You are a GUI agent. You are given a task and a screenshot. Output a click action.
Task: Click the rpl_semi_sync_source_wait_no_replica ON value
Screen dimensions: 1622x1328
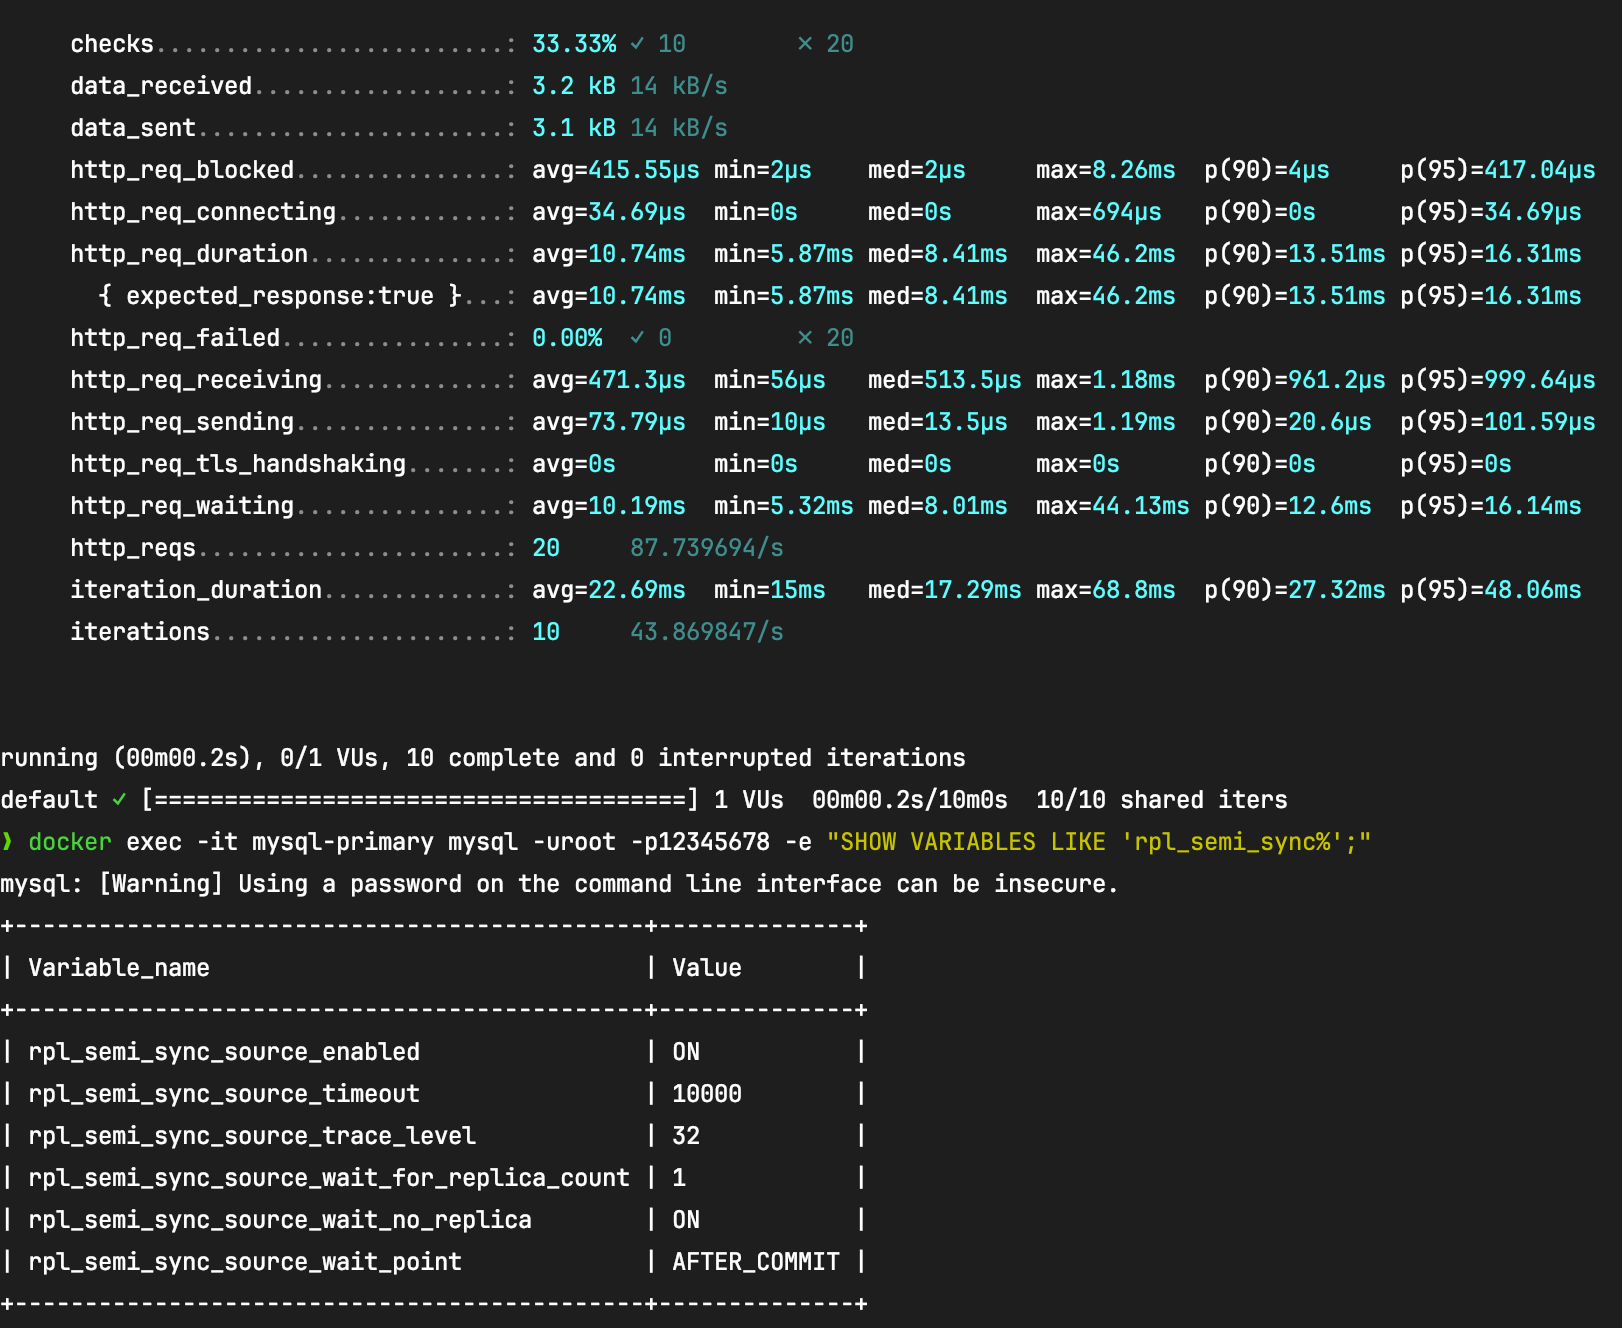[686, 1219]
